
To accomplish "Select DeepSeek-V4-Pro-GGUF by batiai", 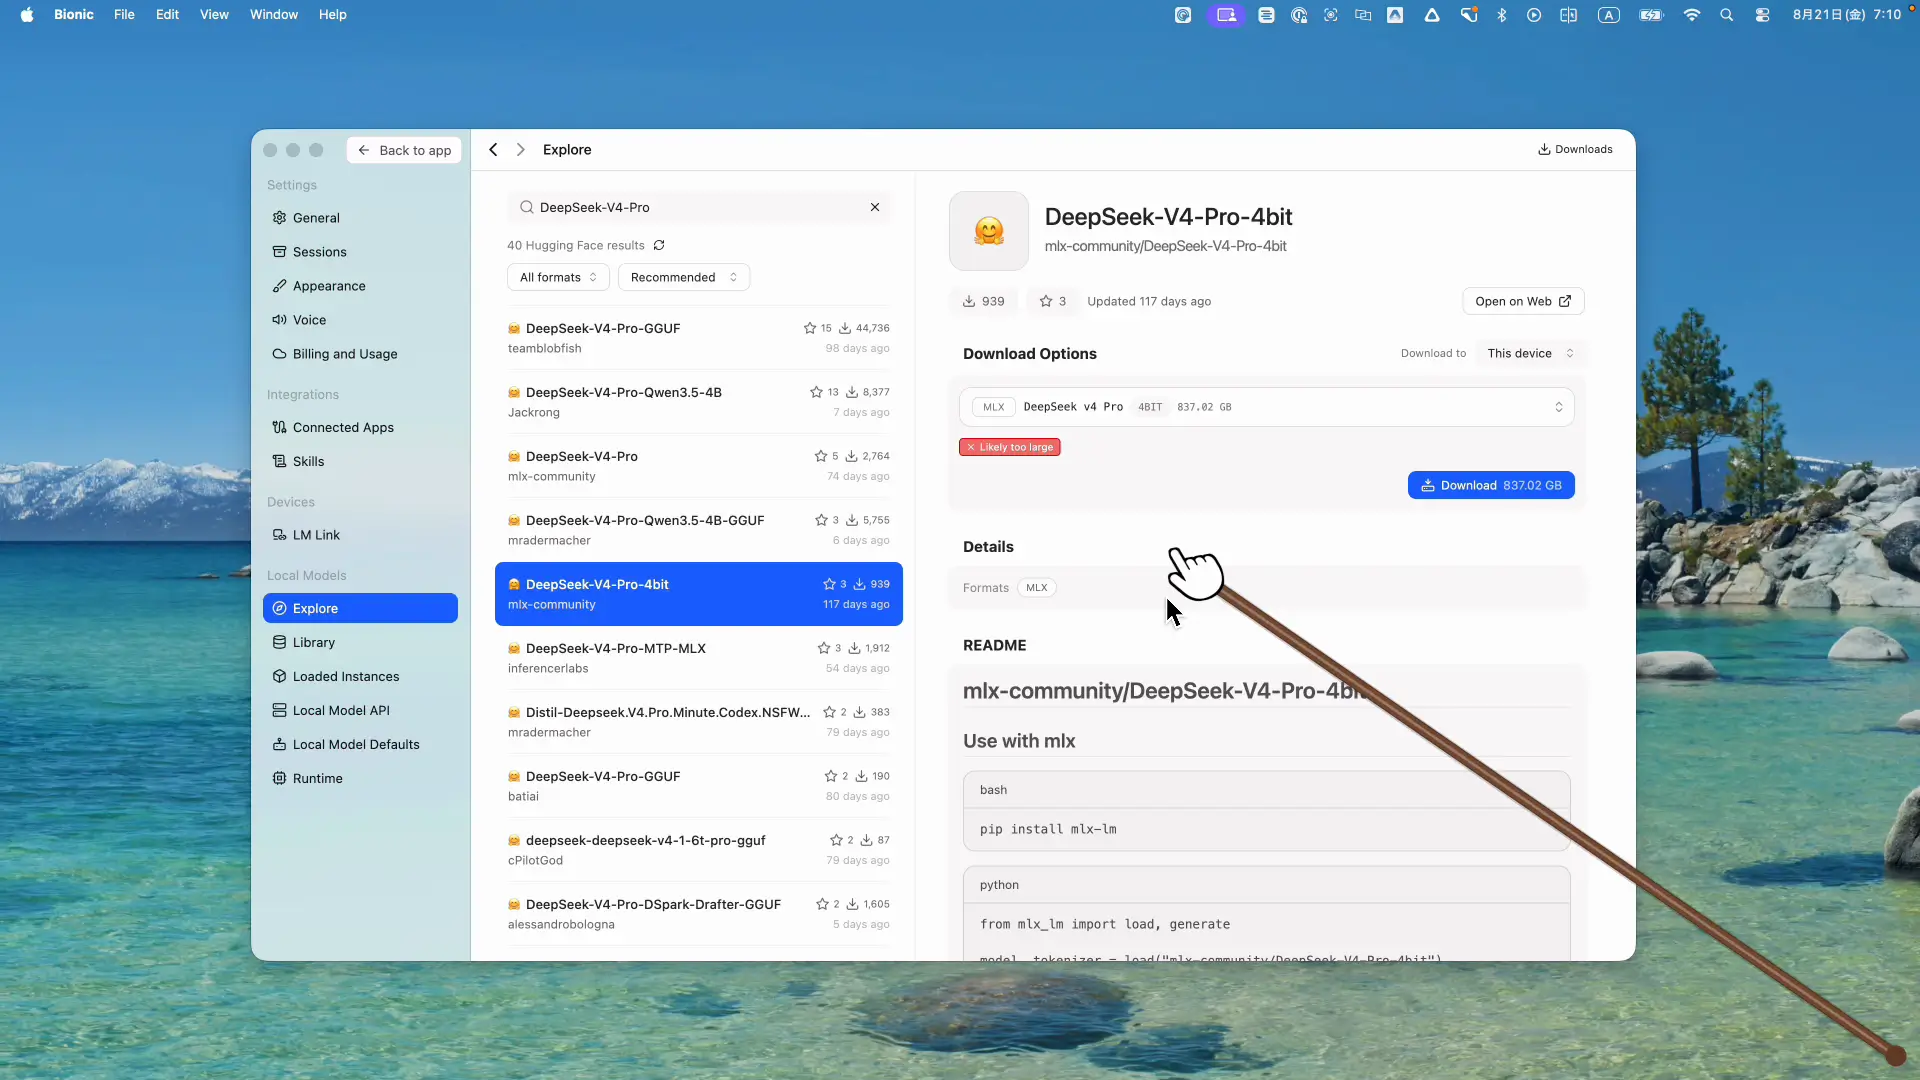I will click(698, 786).
